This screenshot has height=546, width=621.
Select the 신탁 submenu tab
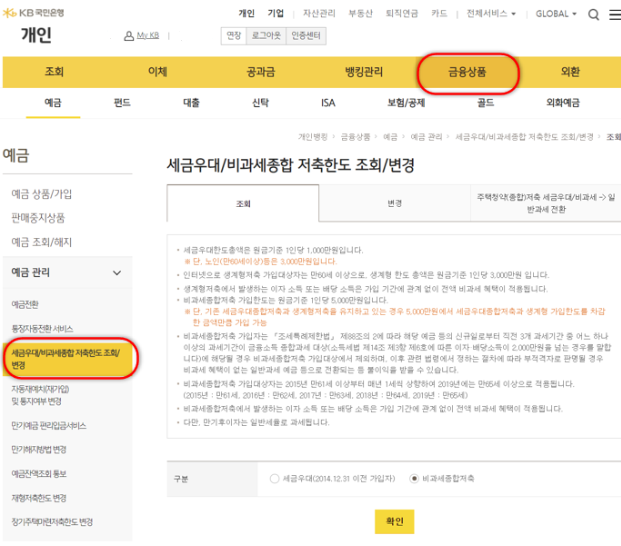pos(261,103)
